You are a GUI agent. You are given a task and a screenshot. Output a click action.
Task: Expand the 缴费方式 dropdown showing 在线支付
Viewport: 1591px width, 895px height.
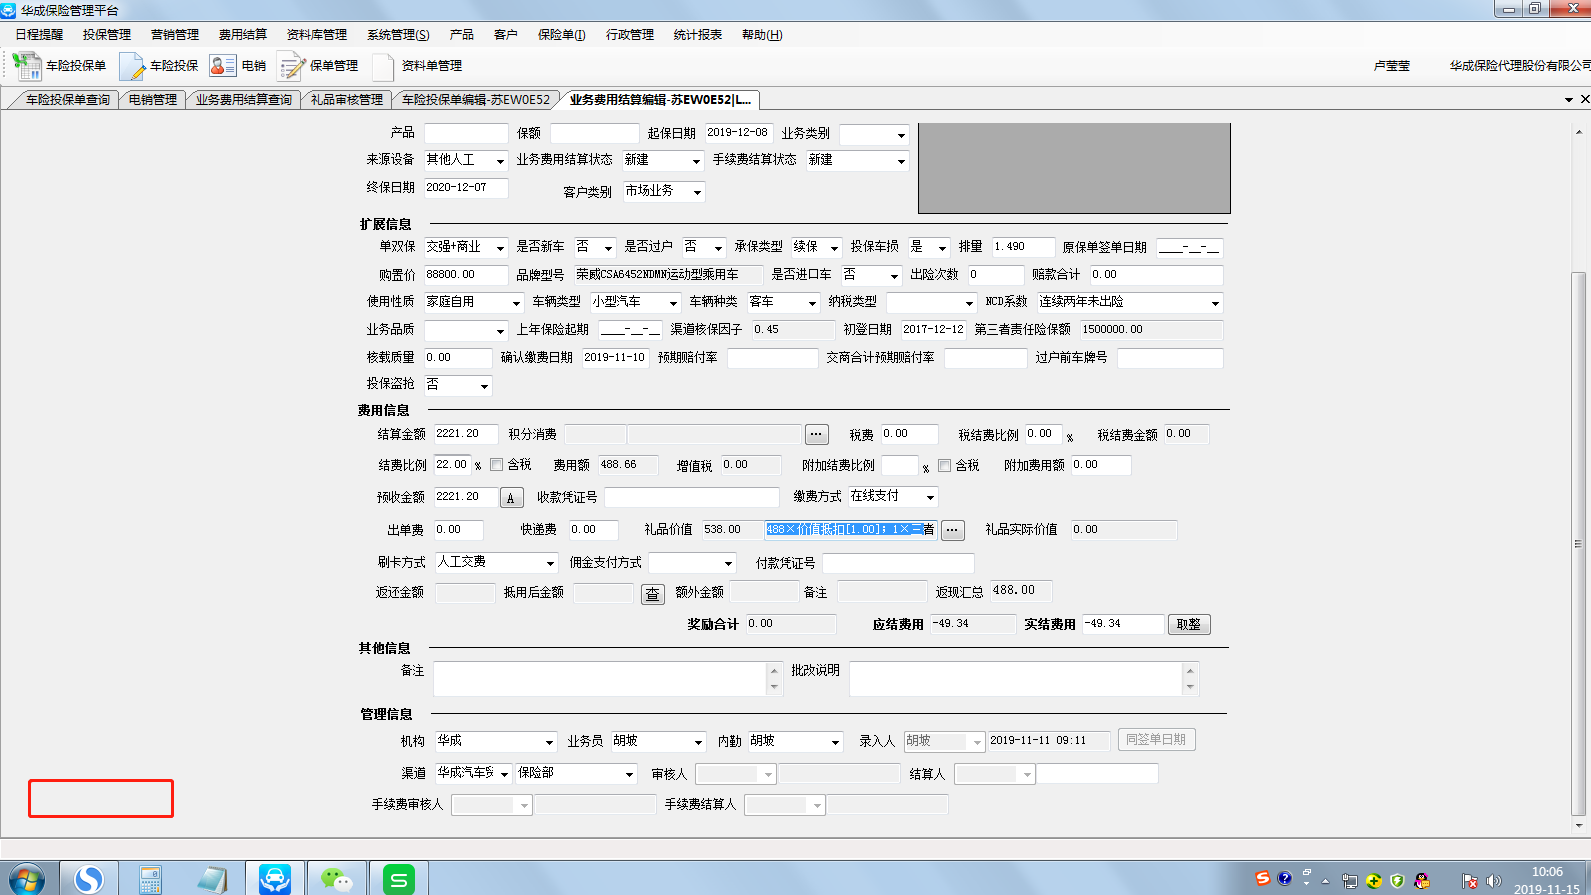(x=930, y=497)
